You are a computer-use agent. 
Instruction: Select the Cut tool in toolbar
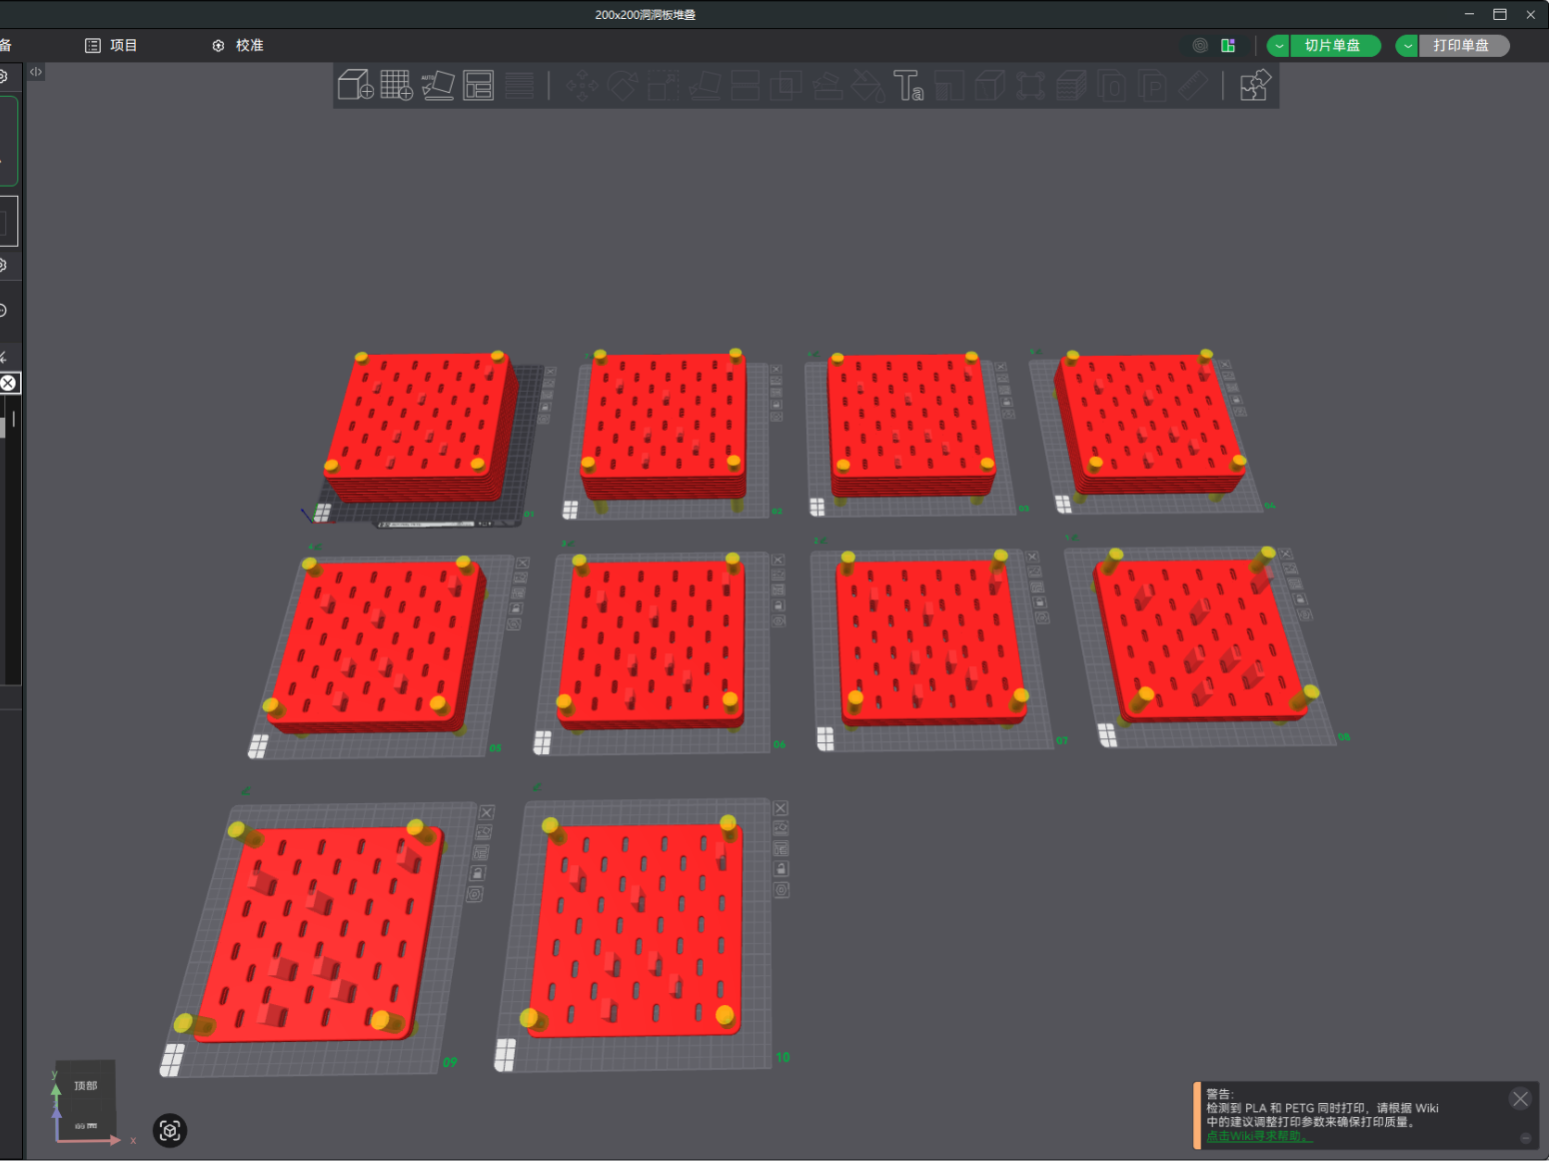(x=746, y=85)
